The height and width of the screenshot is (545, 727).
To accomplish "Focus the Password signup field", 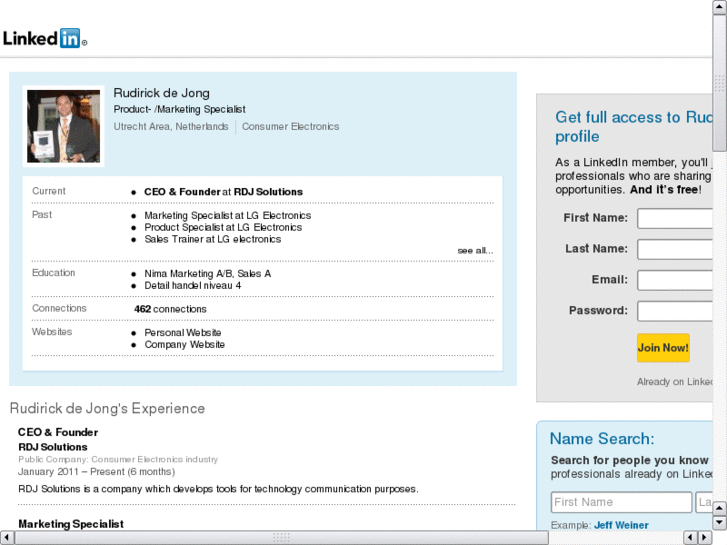I will 675,311.
